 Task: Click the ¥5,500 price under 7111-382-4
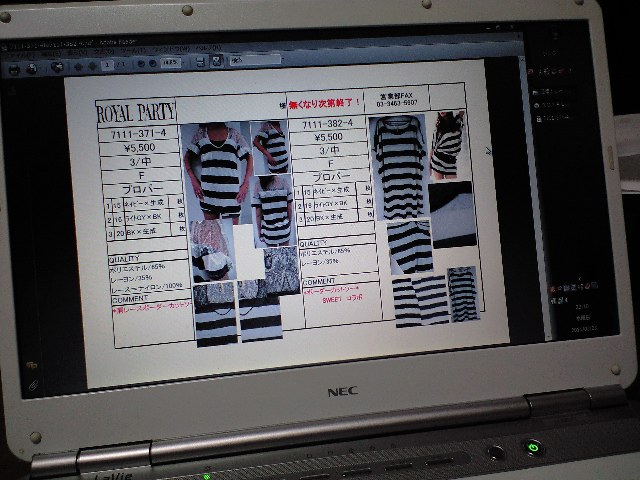[329, 137]
